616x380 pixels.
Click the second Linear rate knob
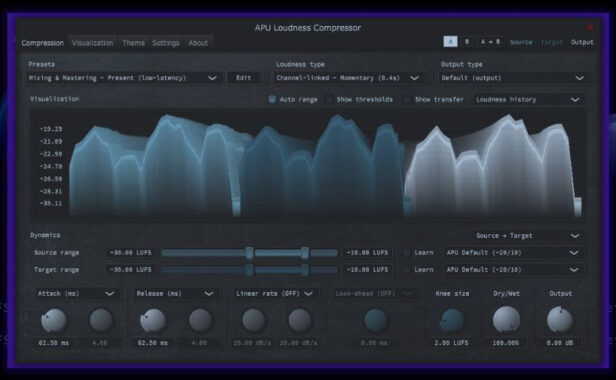coord(300,320)
